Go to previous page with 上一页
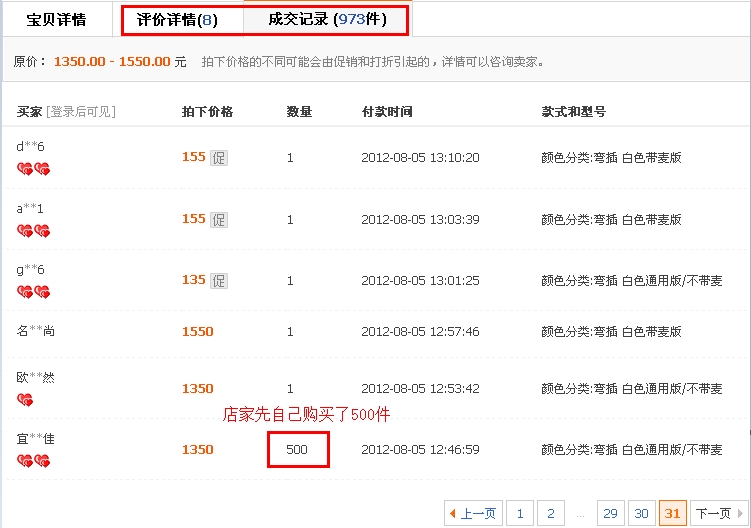Image resolution: width=751 pixels, height=528 pixels. 471,513
